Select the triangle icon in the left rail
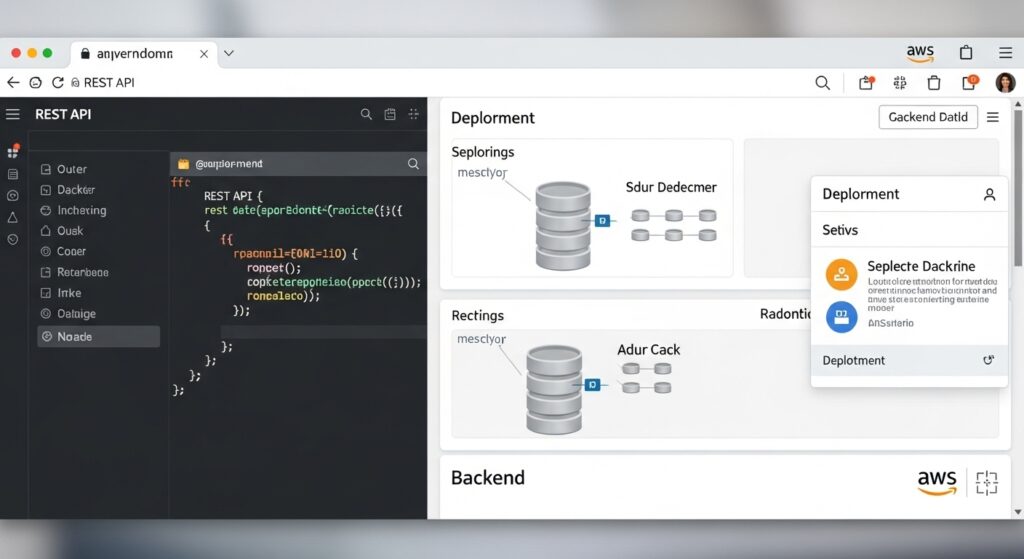This screenshot has width=1024, height=559. coord(13,217)
